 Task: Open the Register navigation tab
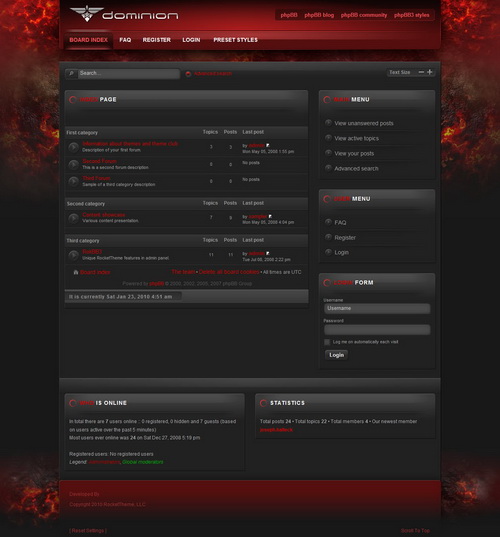[157, 40]
